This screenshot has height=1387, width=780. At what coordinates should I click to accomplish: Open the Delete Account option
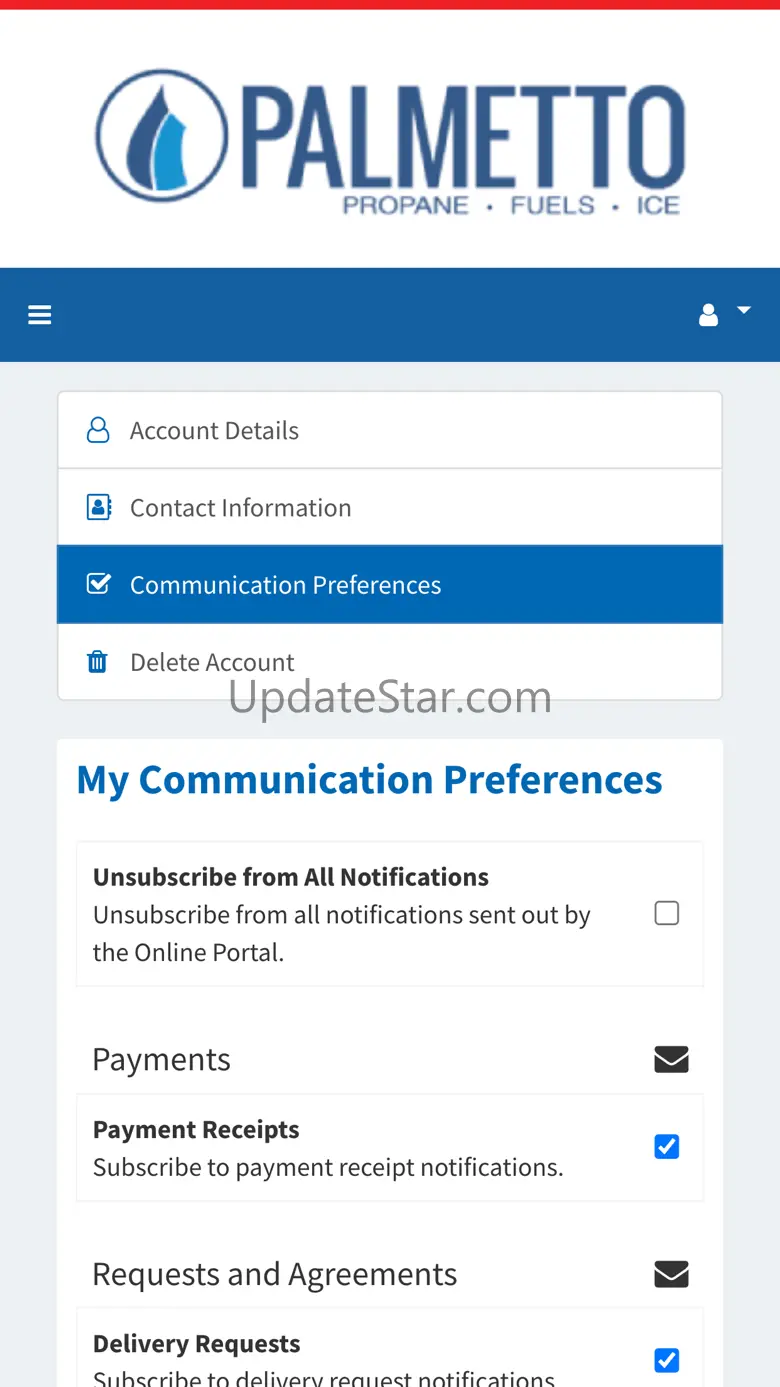click(212, 662)
